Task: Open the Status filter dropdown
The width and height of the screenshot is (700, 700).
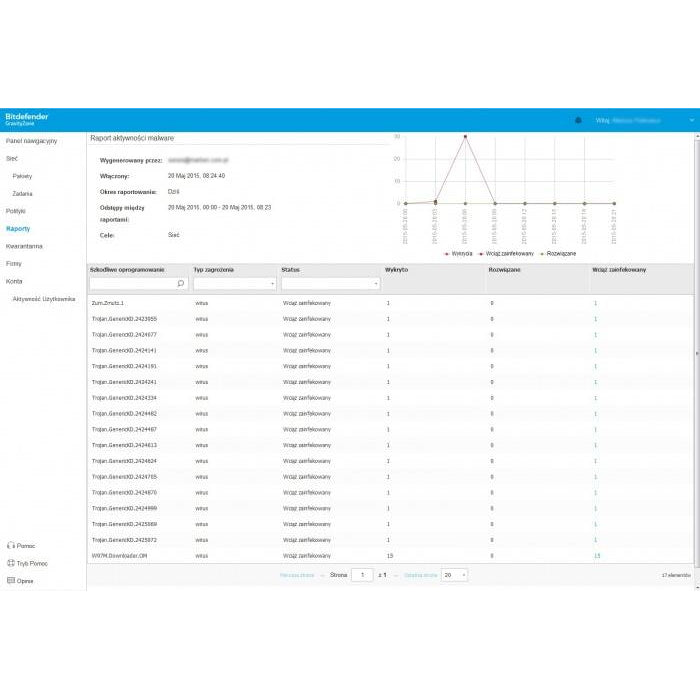Action: click(x=330, y=284)
